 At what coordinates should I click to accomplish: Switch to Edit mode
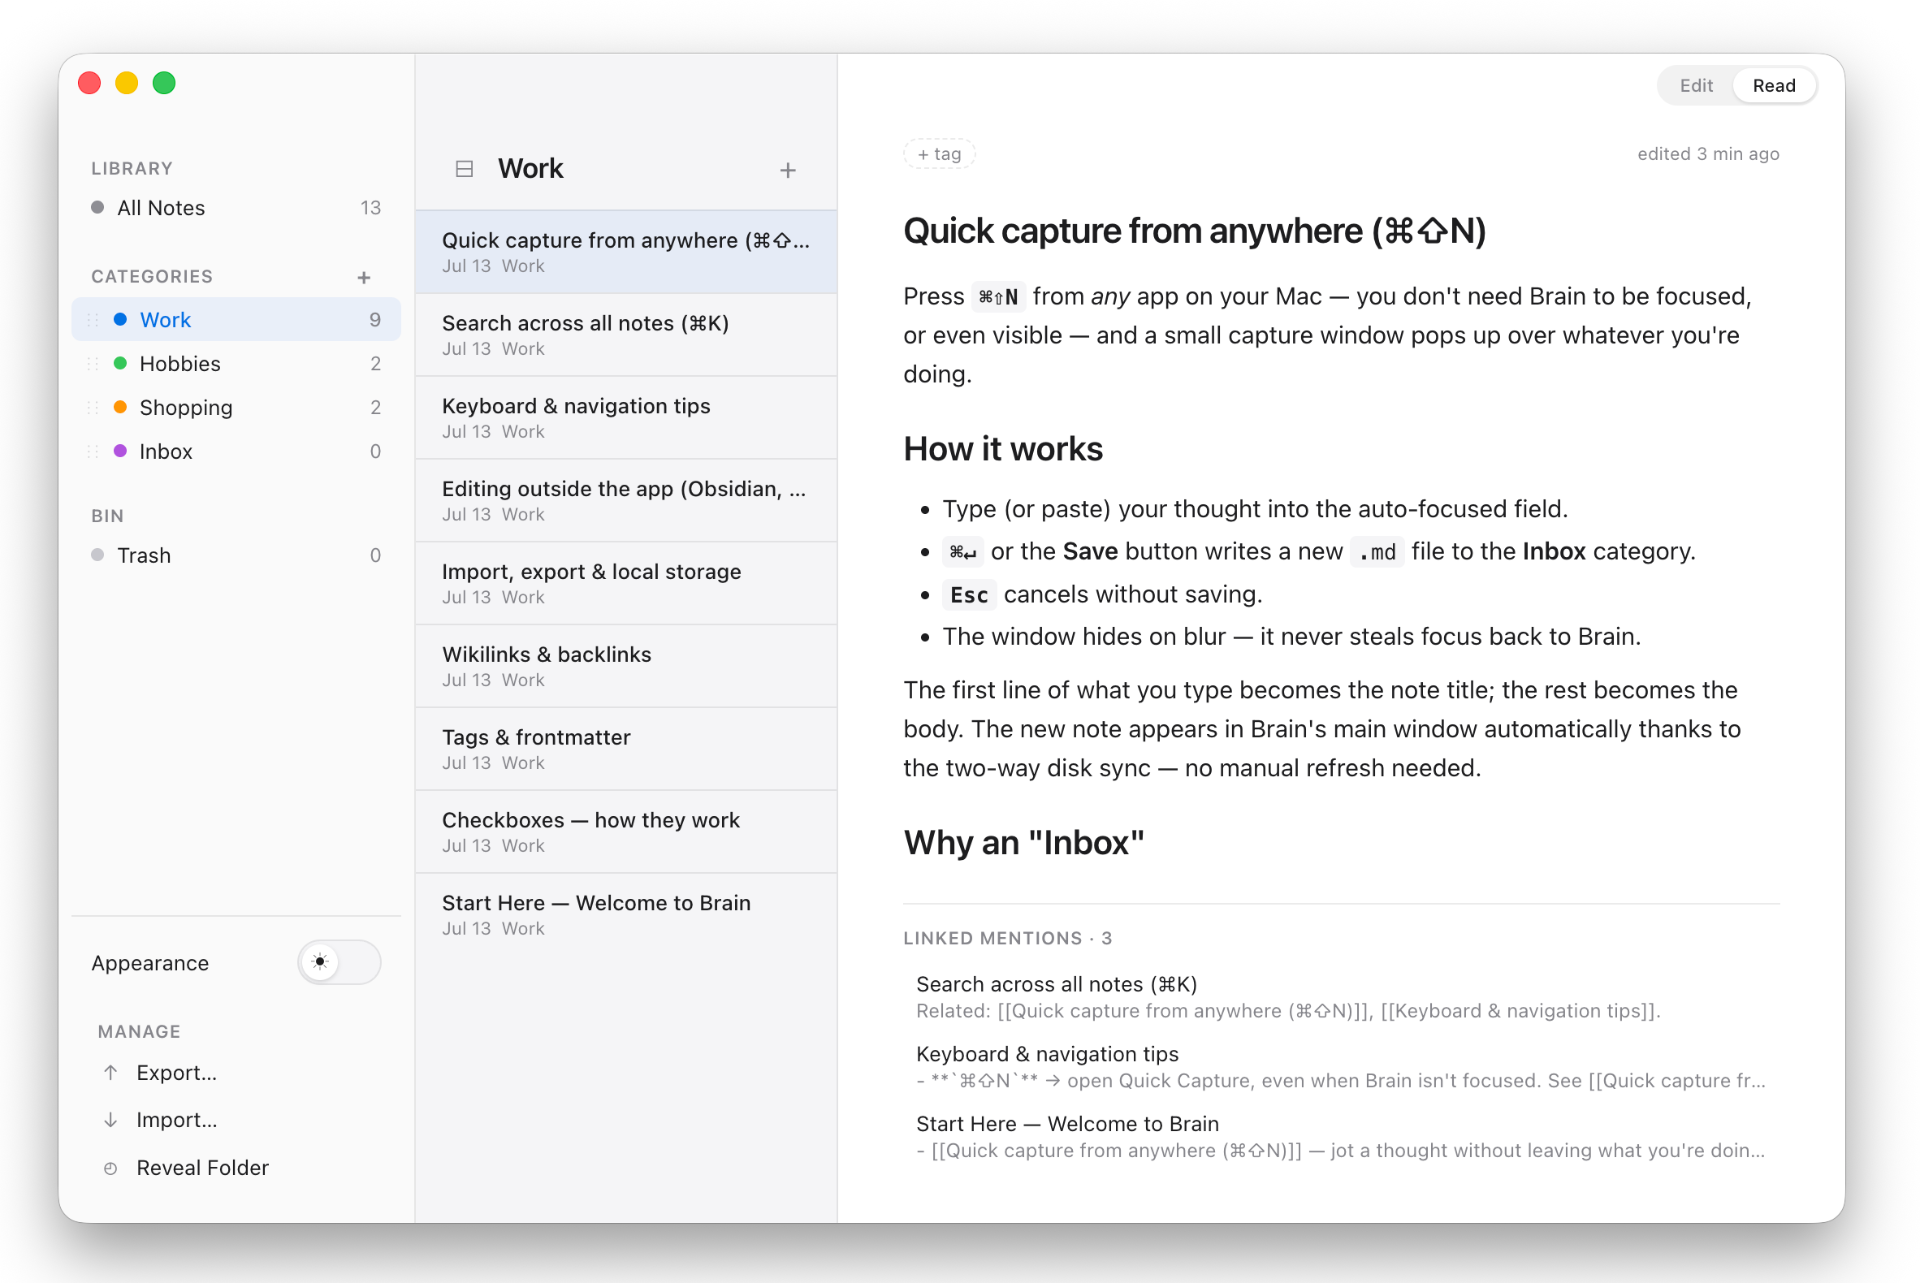(1696, 86)
